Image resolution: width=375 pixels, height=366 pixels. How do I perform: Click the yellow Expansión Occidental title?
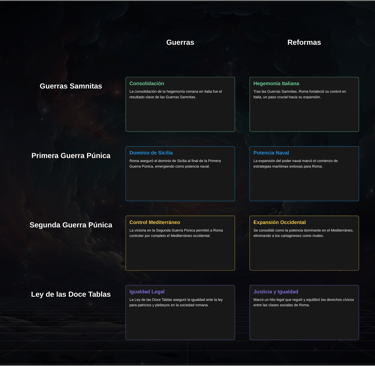coord(279,222)
